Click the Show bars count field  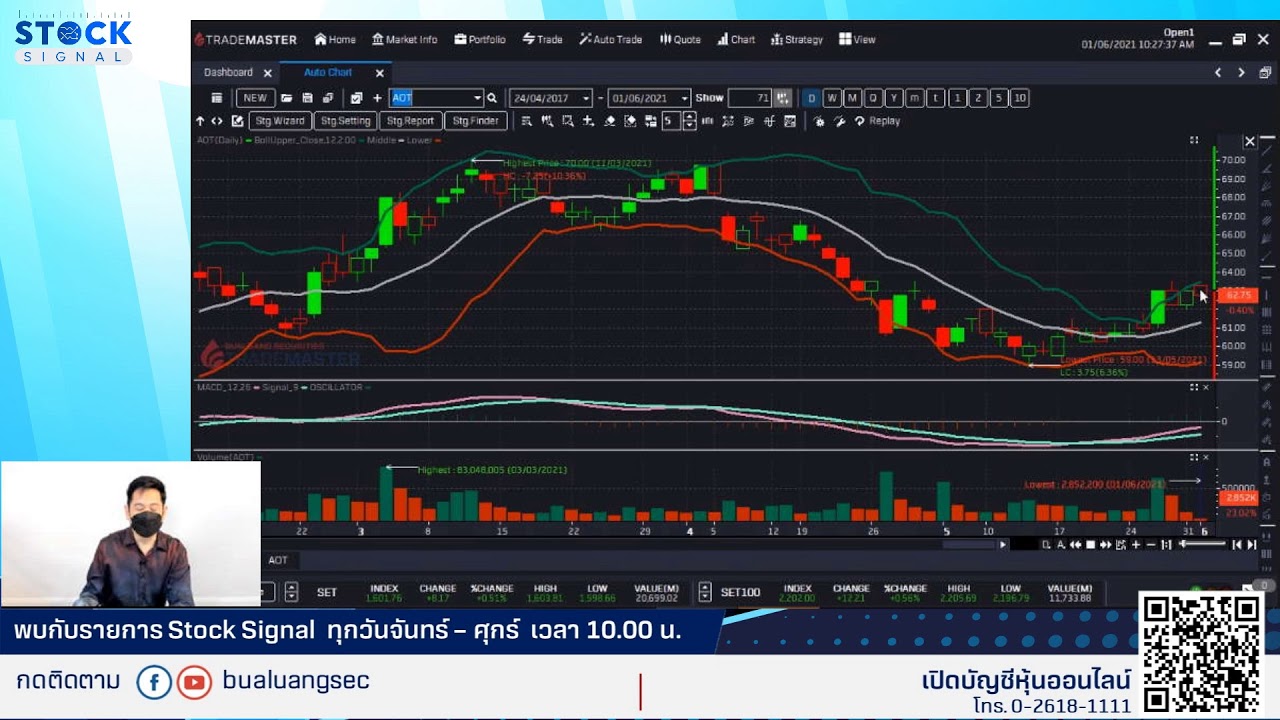(750, 98)
